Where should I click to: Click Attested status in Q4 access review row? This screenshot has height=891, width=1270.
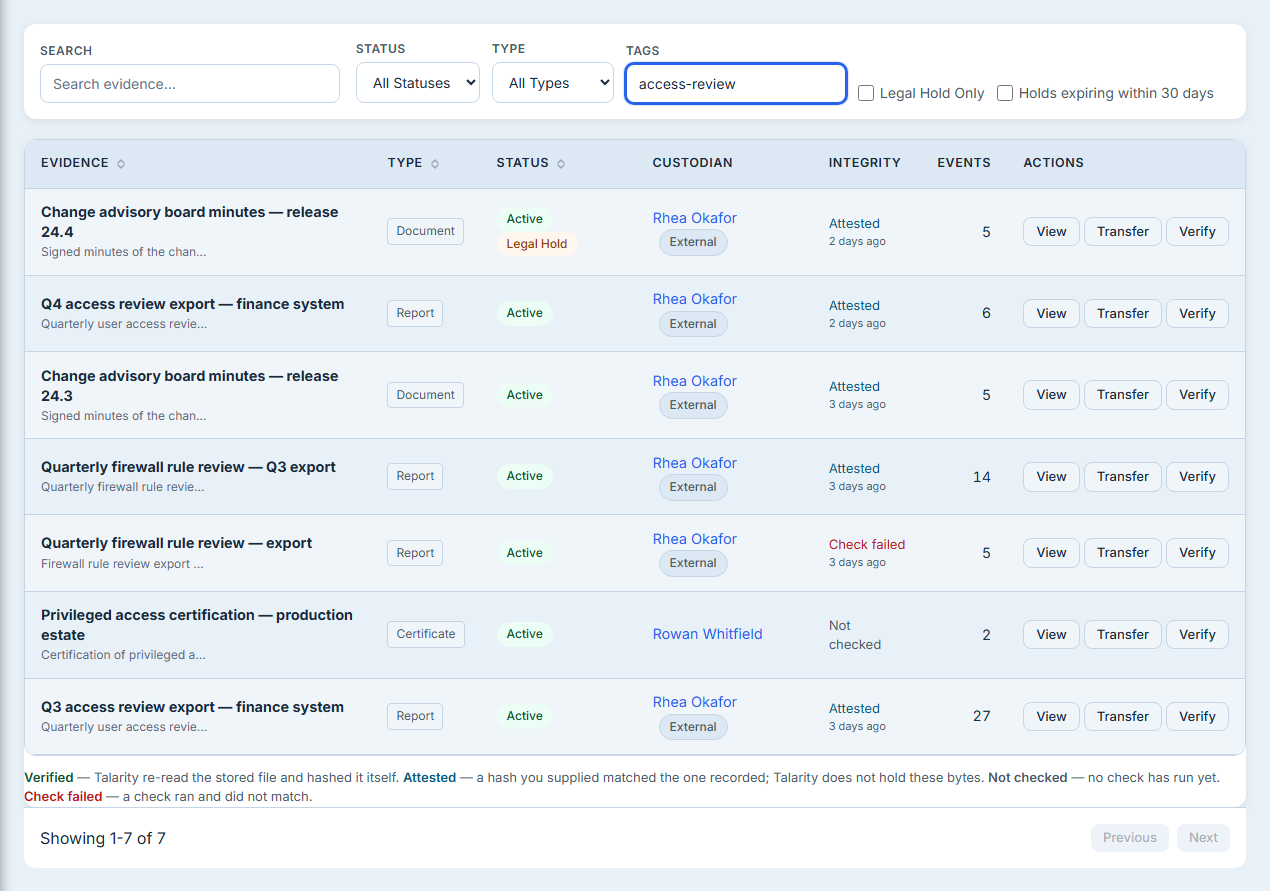tap(854, 306)
